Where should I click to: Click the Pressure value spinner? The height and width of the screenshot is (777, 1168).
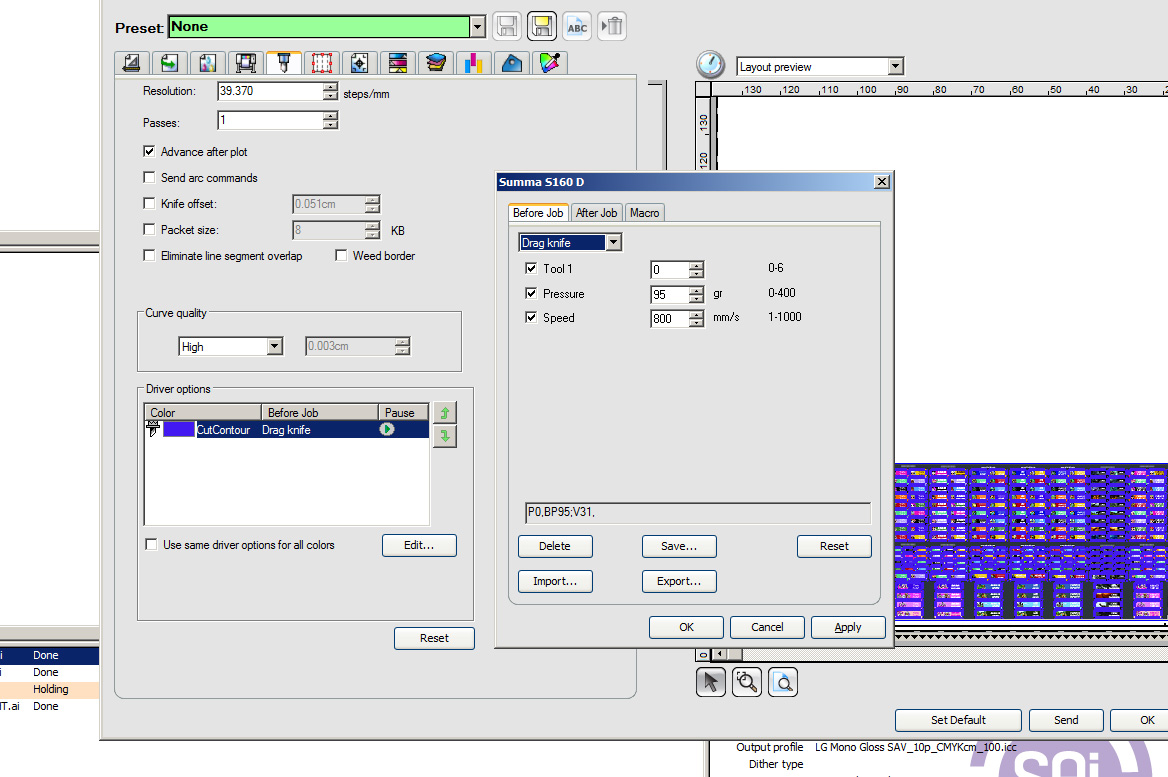click(696, 295)
